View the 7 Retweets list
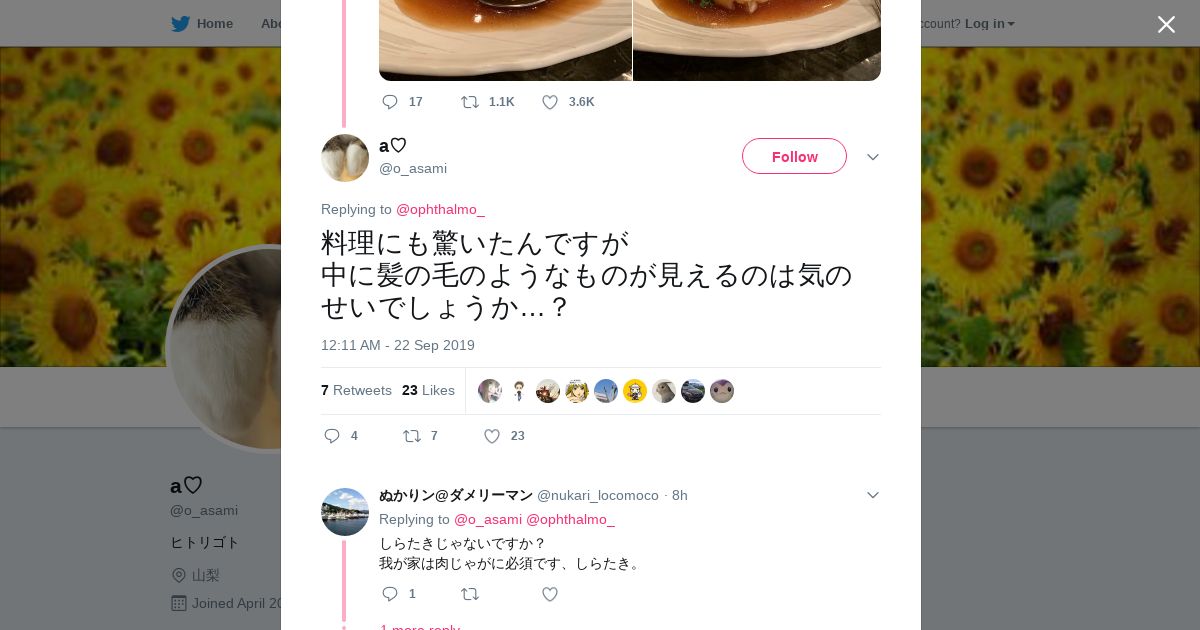The height and width of the screenshot is (630, 1200). (x=356, y=390)
